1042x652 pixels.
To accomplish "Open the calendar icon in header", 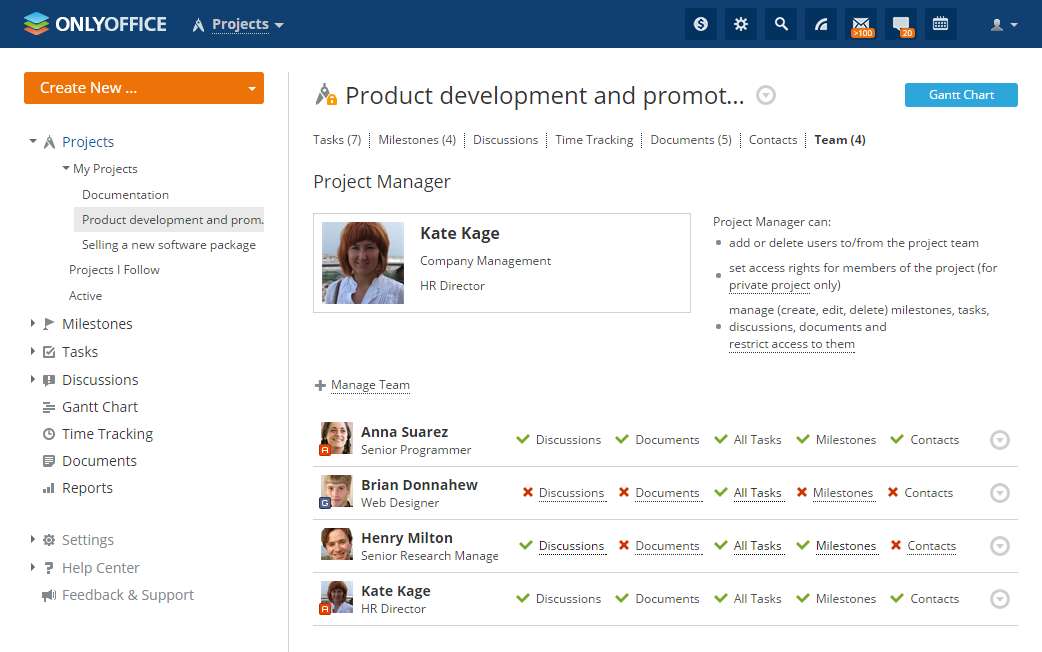I will [940, 24].
